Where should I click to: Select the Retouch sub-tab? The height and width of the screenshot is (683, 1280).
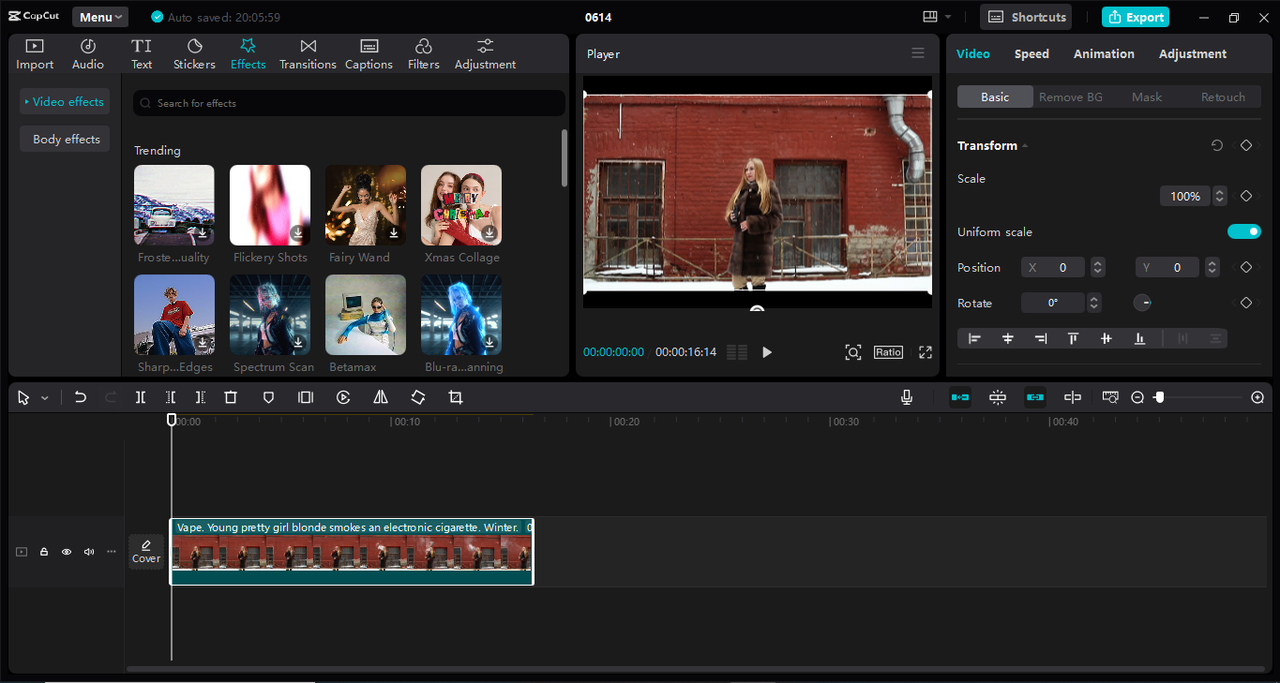coord(1223,97)
